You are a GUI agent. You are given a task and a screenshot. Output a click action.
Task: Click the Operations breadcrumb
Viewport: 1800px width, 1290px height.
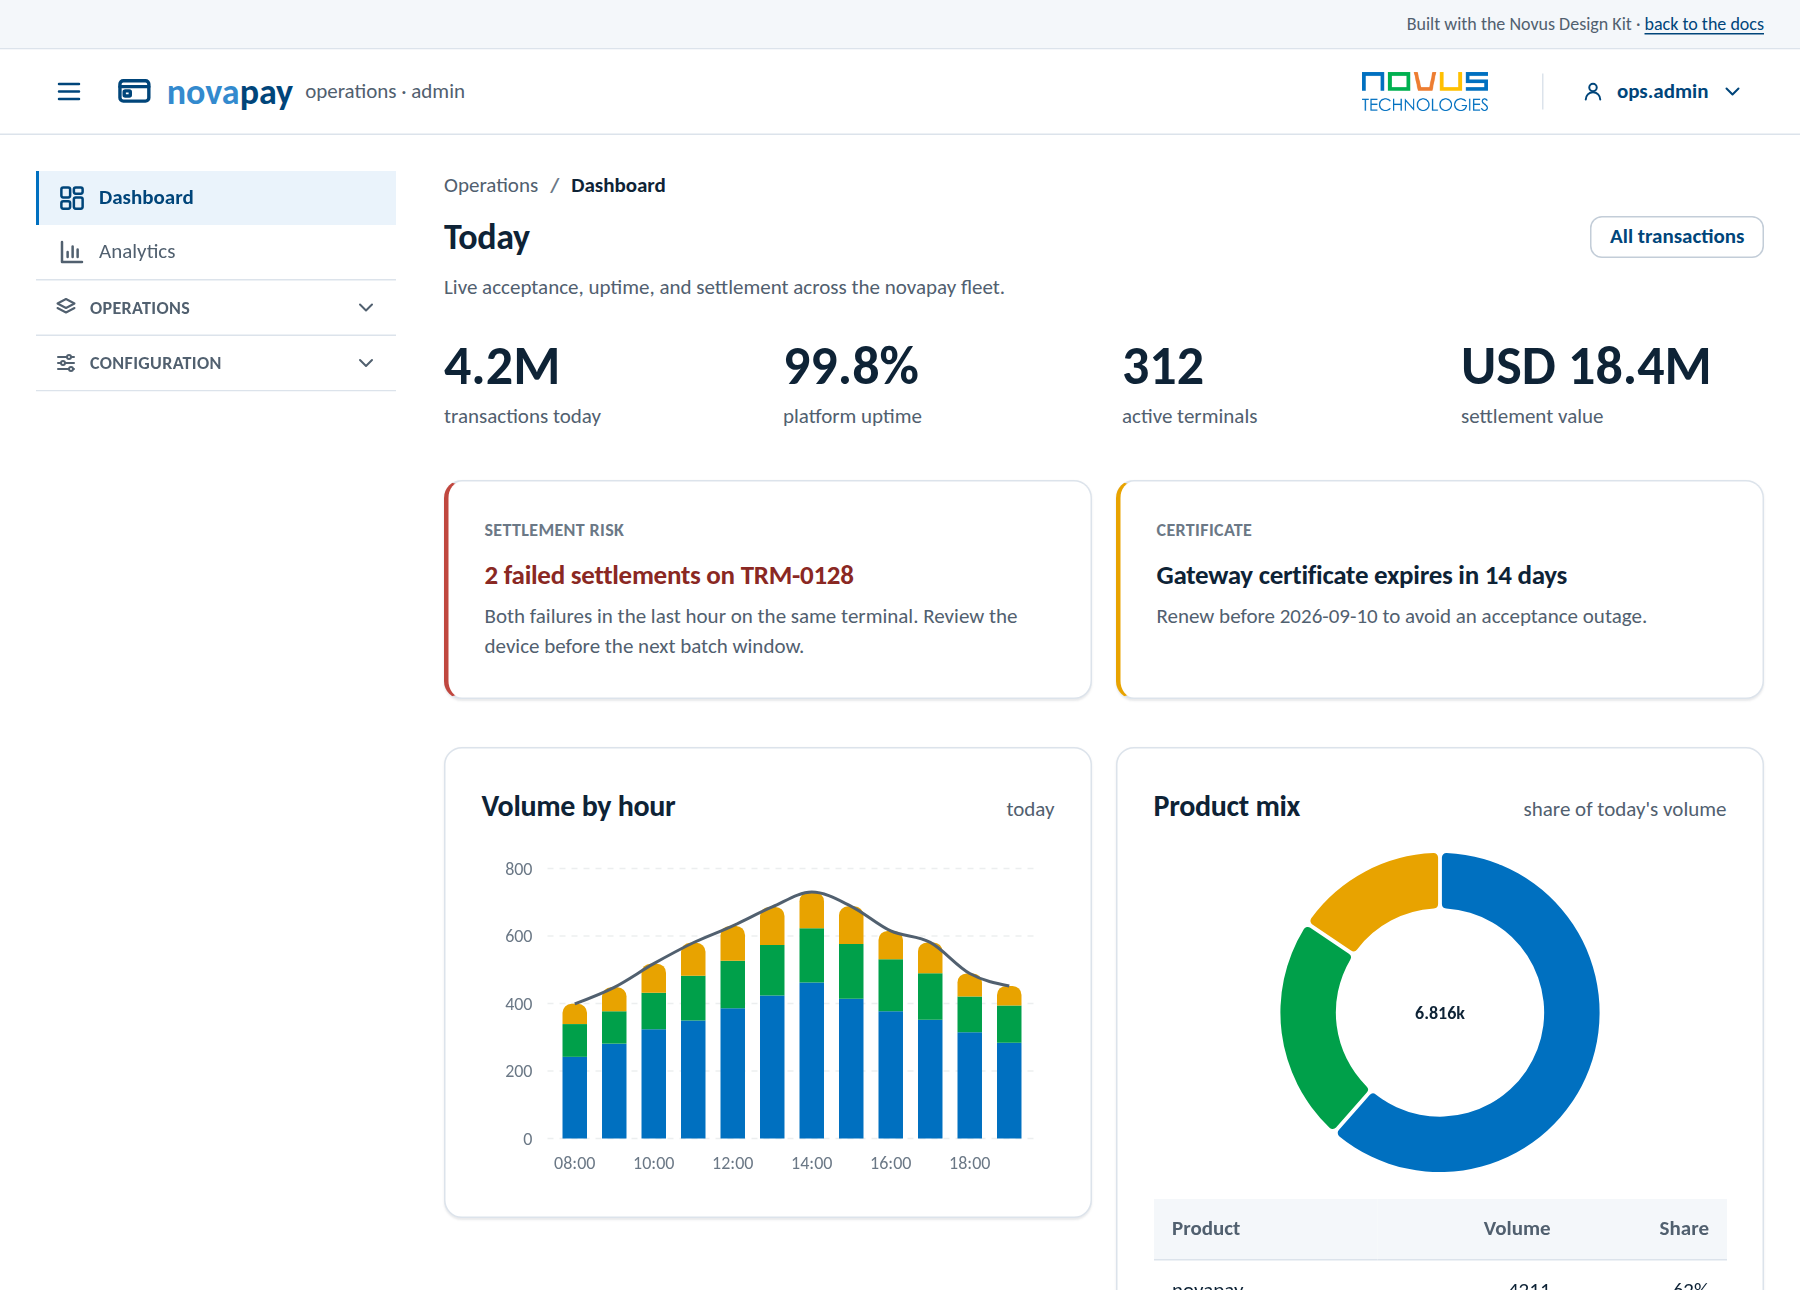(x=491, y=186)
